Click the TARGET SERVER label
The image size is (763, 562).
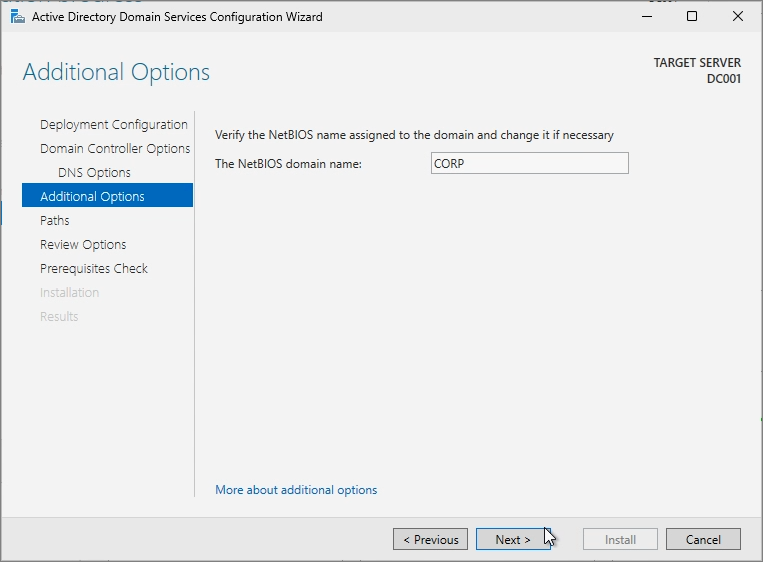click(697, 63)
